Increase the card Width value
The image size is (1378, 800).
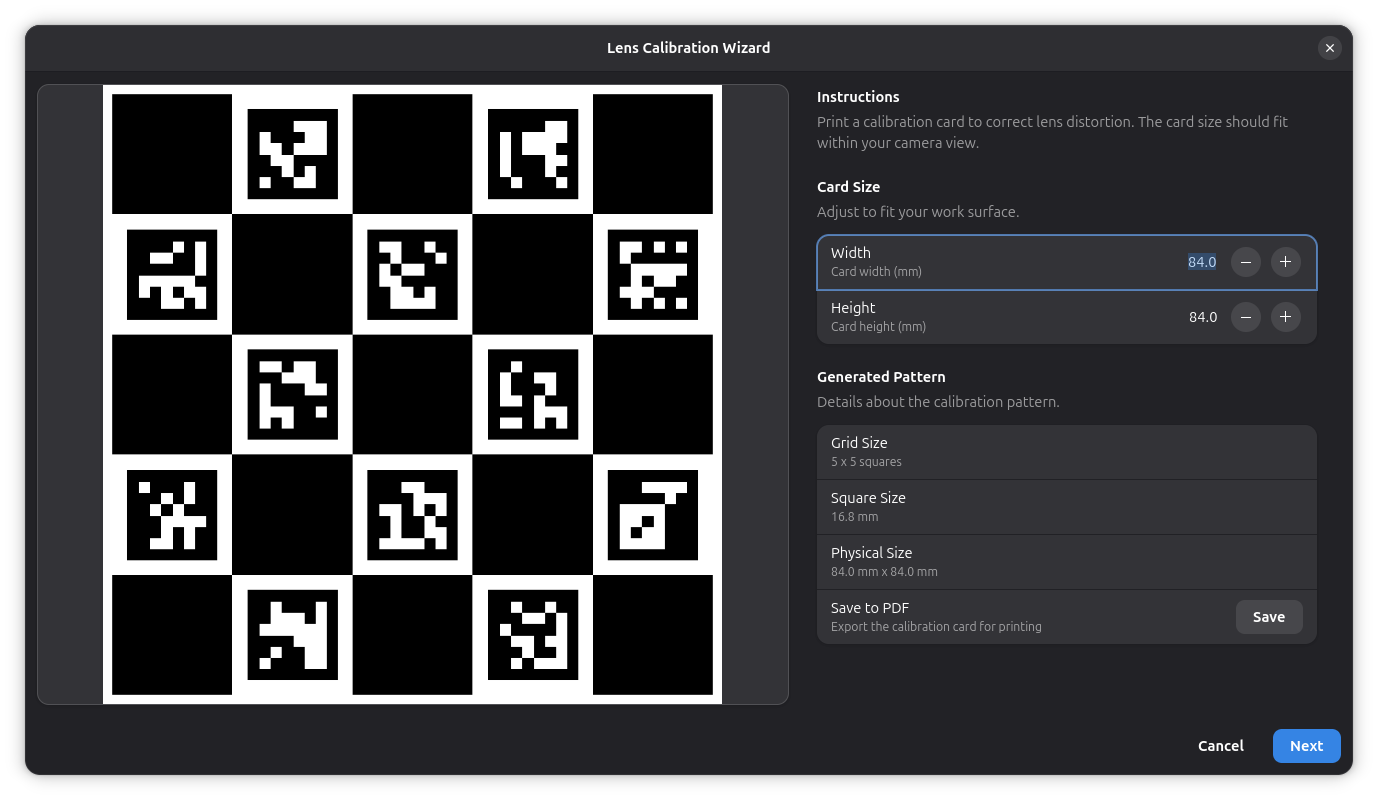click(1285, 262)
